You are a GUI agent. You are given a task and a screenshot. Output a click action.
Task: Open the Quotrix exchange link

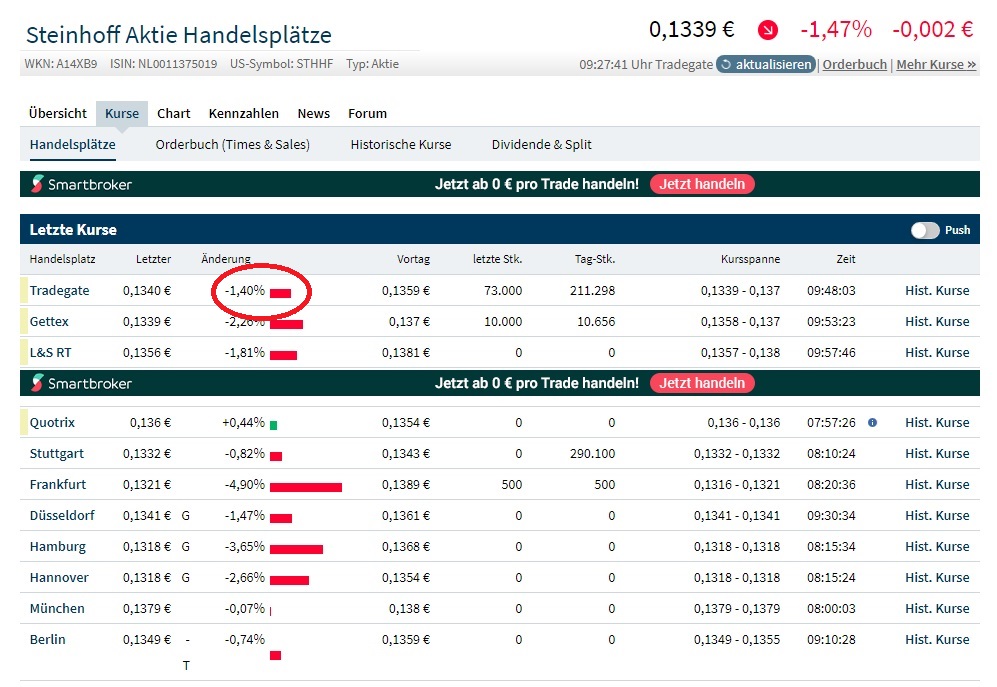[52, 422]
